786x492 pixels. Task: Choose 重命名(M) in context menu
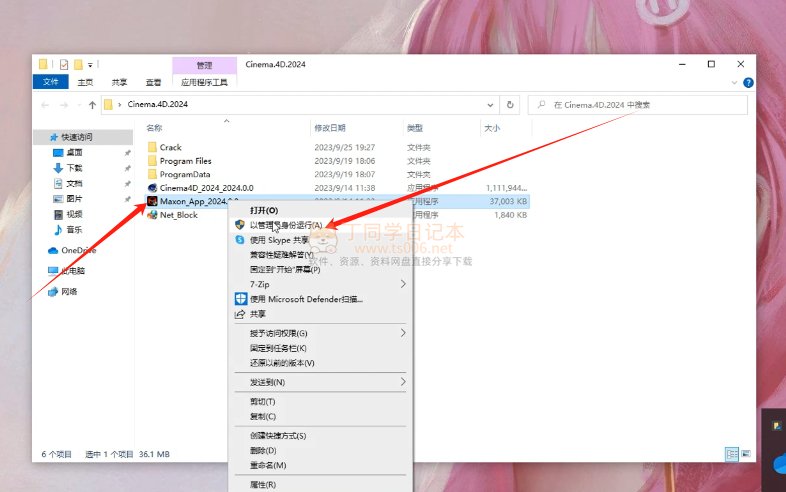click(268, 465)
